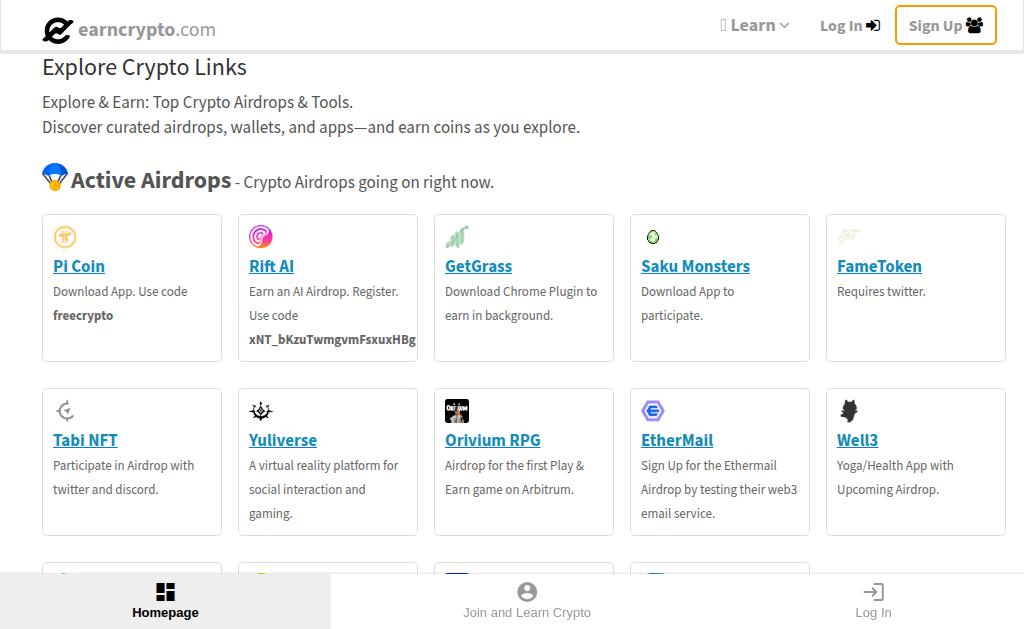The width and height of the screenshot is (1024, 629).
Task: Select the Join and Learn Crypto tab
Action: coord(527,601)
